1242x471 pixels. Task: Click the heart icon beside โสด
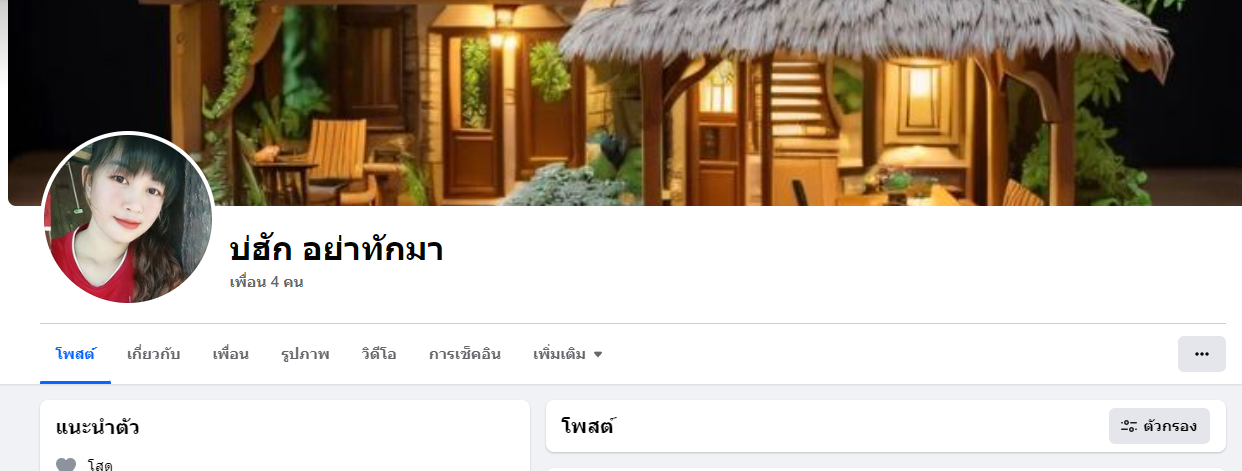point(66,465)
